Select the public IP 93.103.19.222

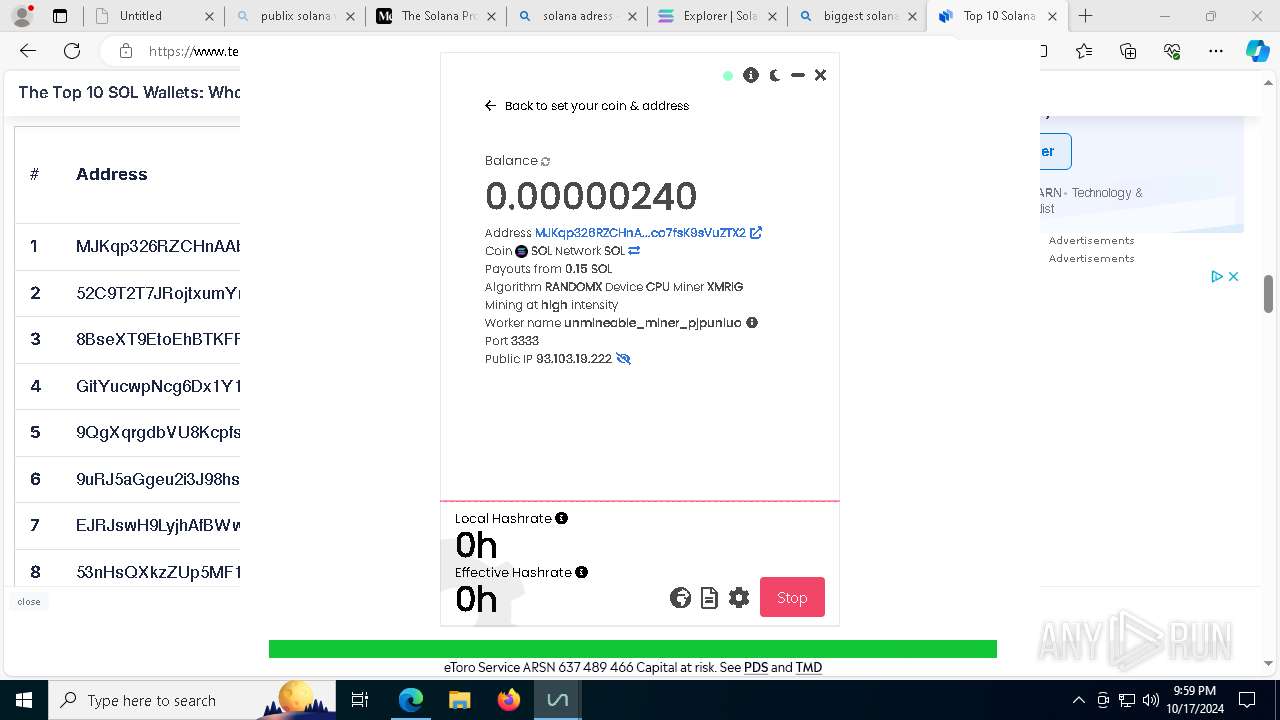[x=574, y=359]
